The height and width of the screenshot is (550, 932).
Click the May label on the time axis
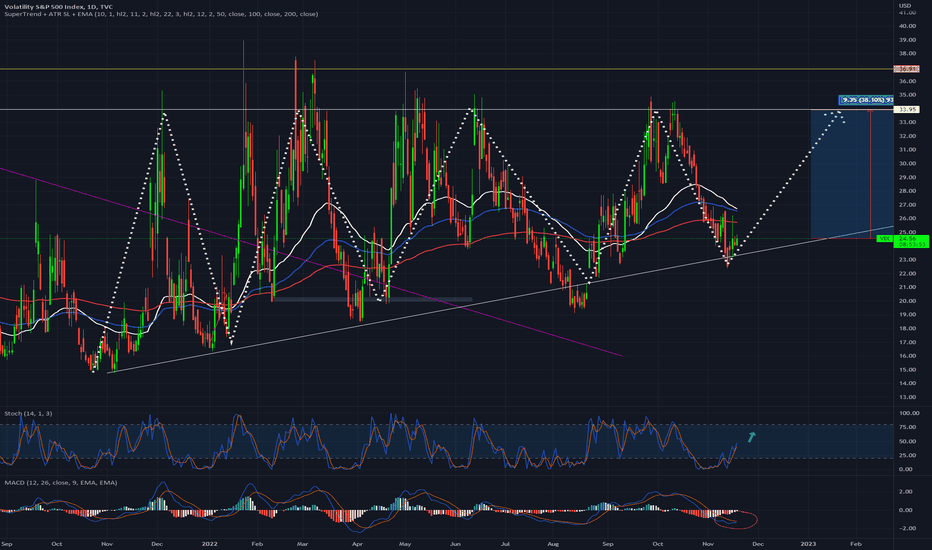click(x=405, y=543)
